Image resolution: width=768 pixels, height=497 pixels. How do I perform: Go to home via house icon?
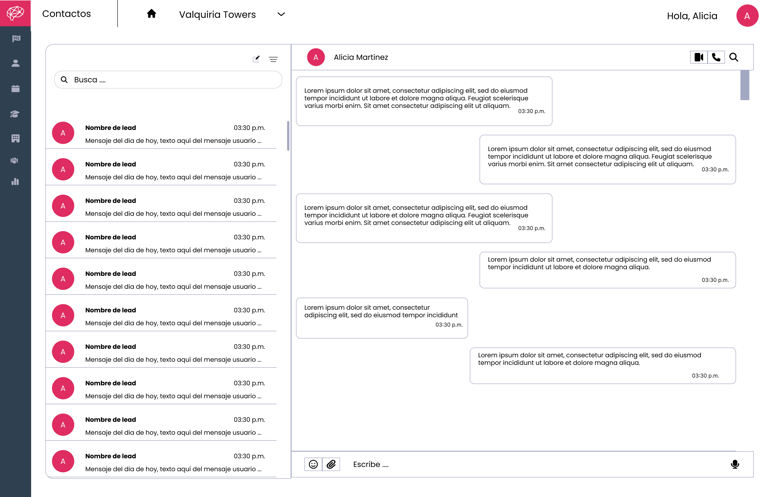pyautogui.click(x=151, y=14)
